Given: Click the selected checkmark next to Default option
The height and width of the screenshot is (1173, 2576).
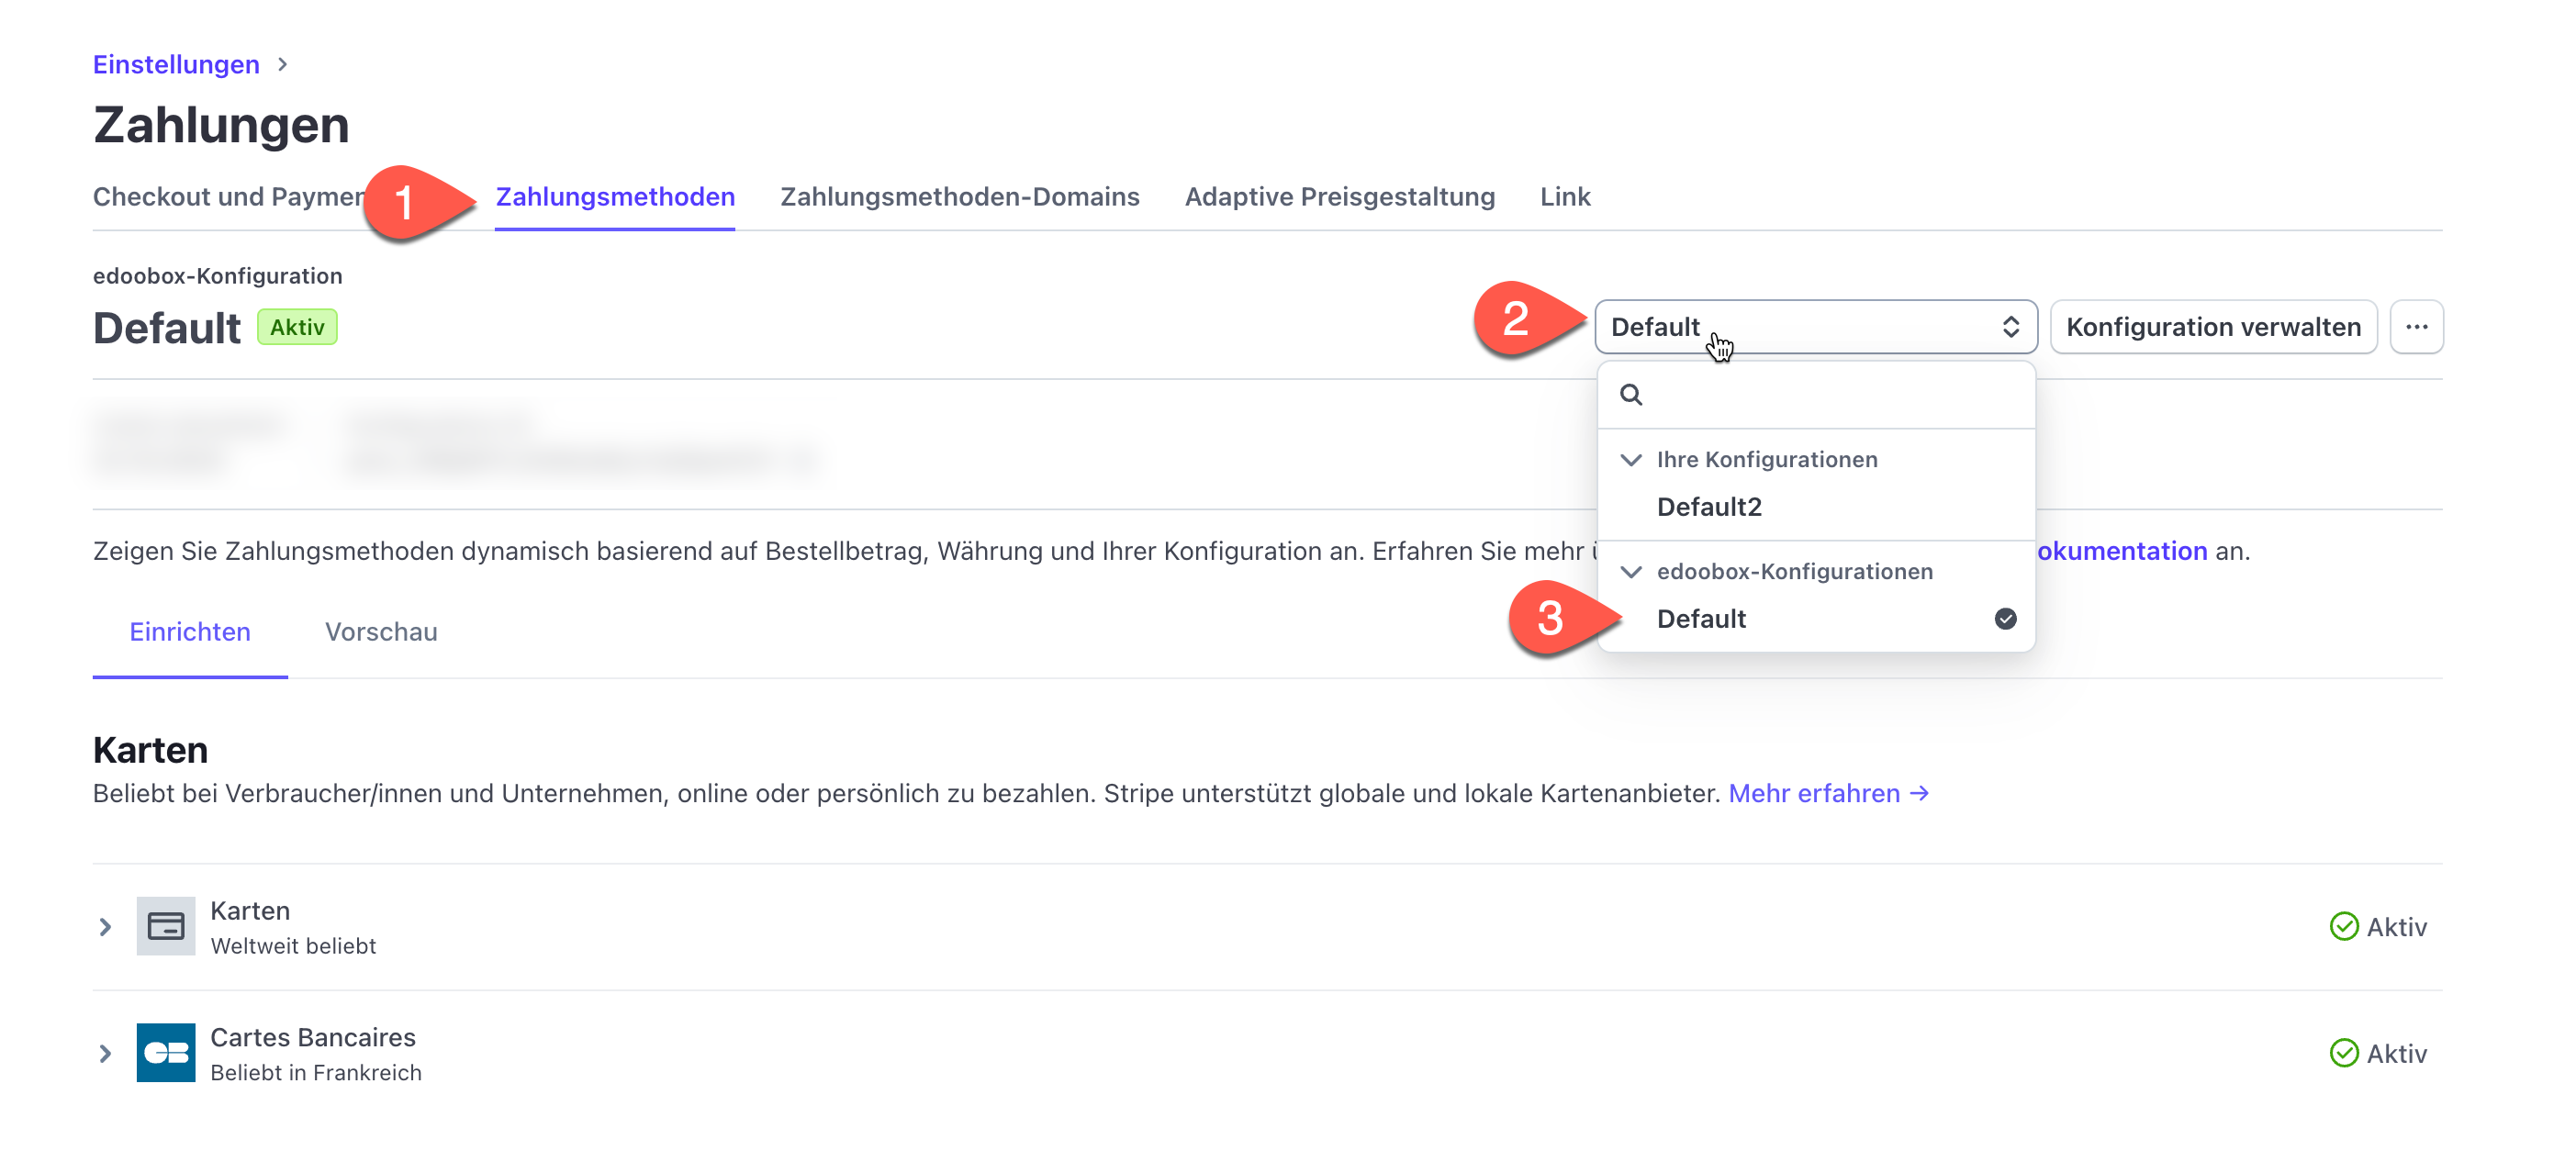Looking at the screenshot, I should pos(2005,619).
